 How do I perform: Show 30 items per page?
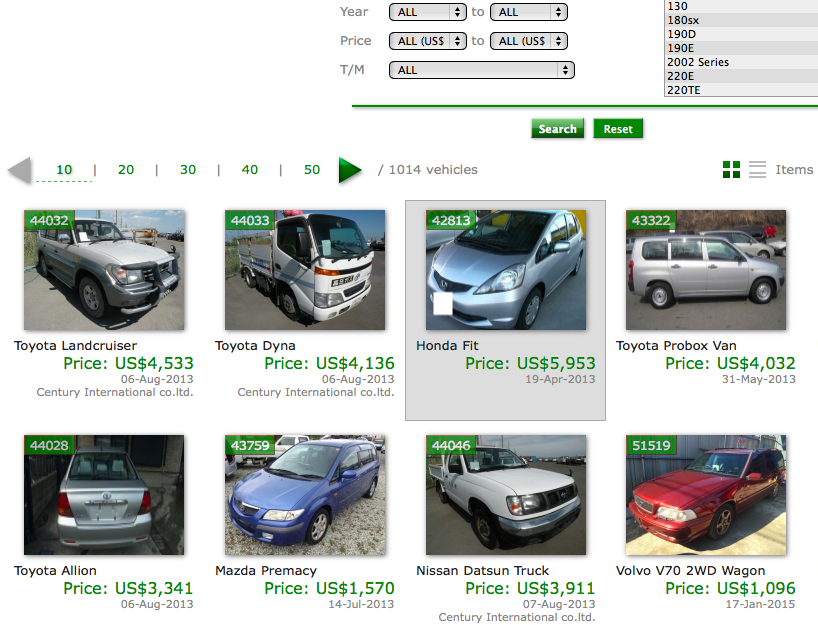(x=188, y=170)
